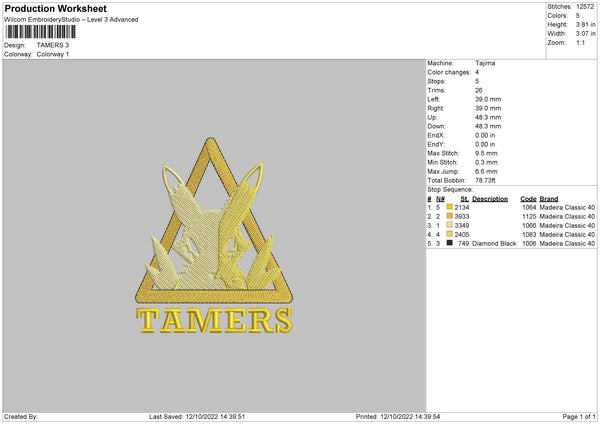Click the 'Diamond Black' description text
Image resolution: width=600 pixels, height=424 pixels.
click(494, 244)
